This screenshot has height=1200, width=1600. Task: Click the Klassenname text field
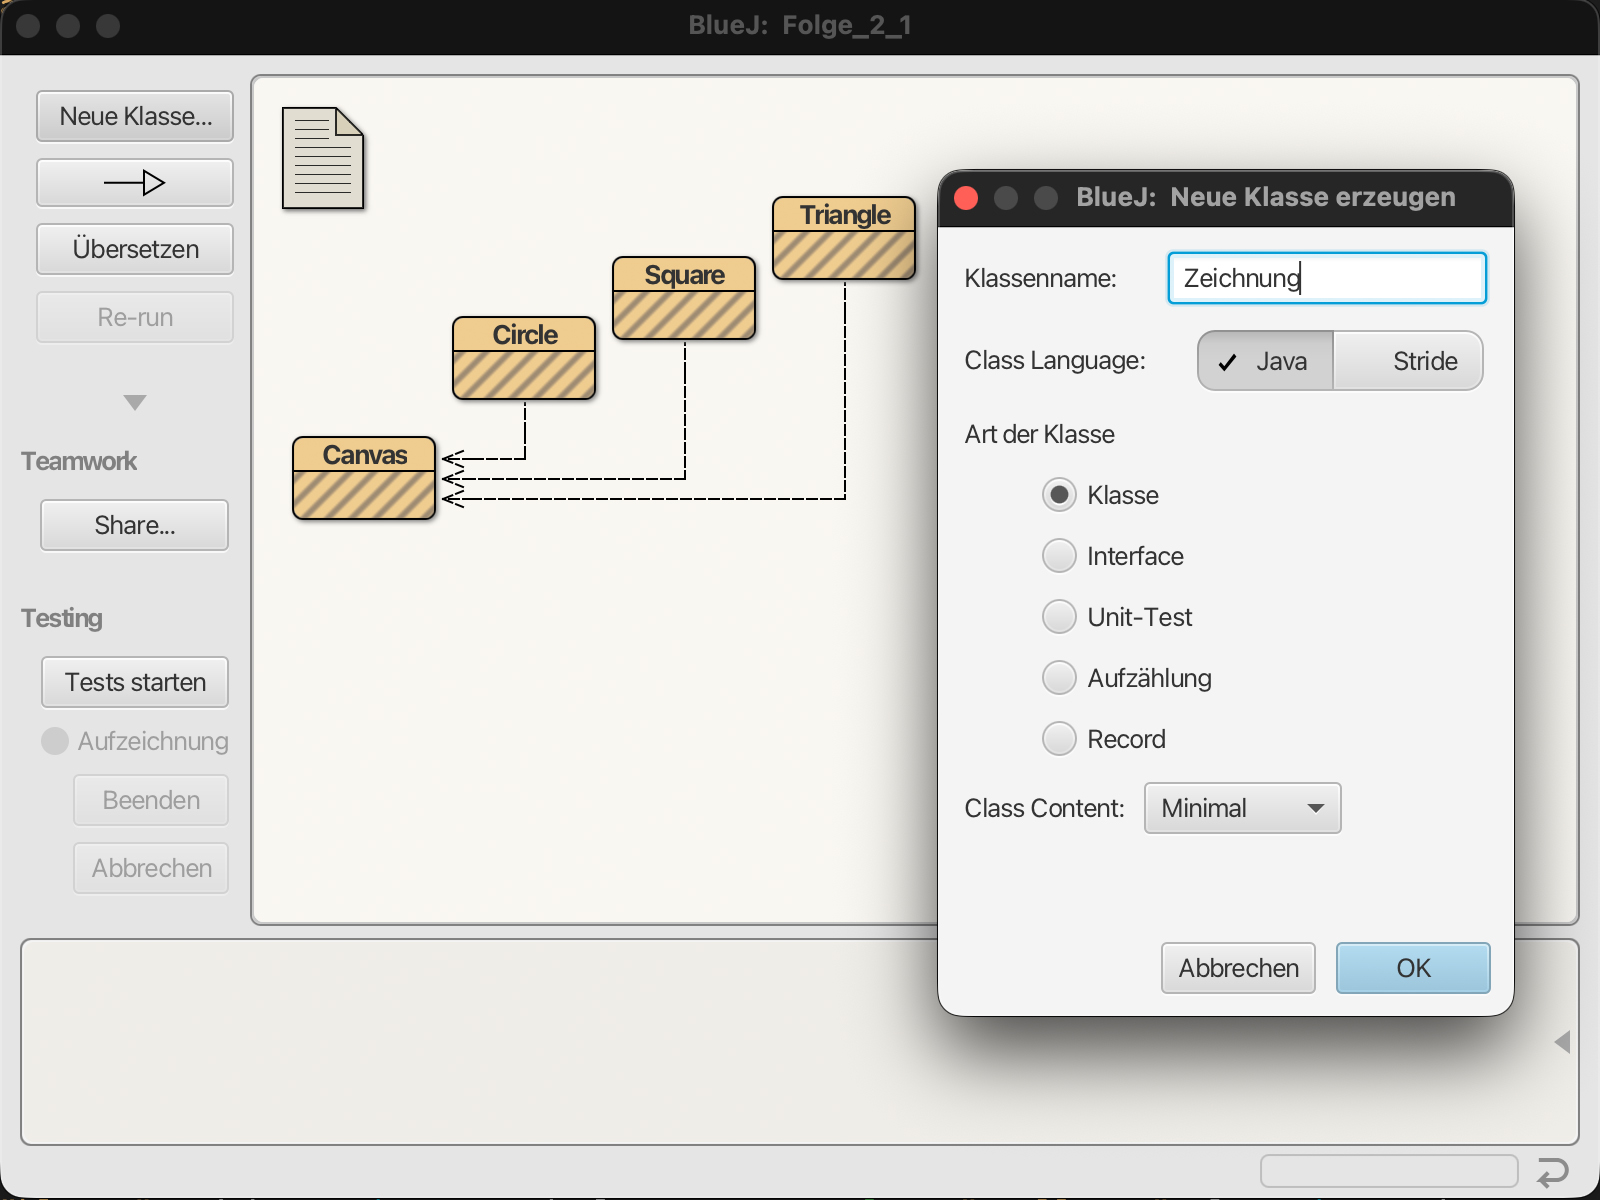(1327, 278)
